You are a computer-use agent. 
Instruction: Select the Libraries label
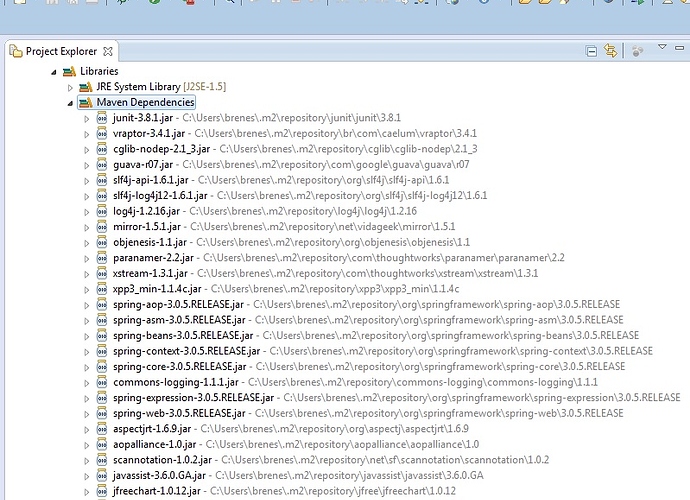point(99,71)
